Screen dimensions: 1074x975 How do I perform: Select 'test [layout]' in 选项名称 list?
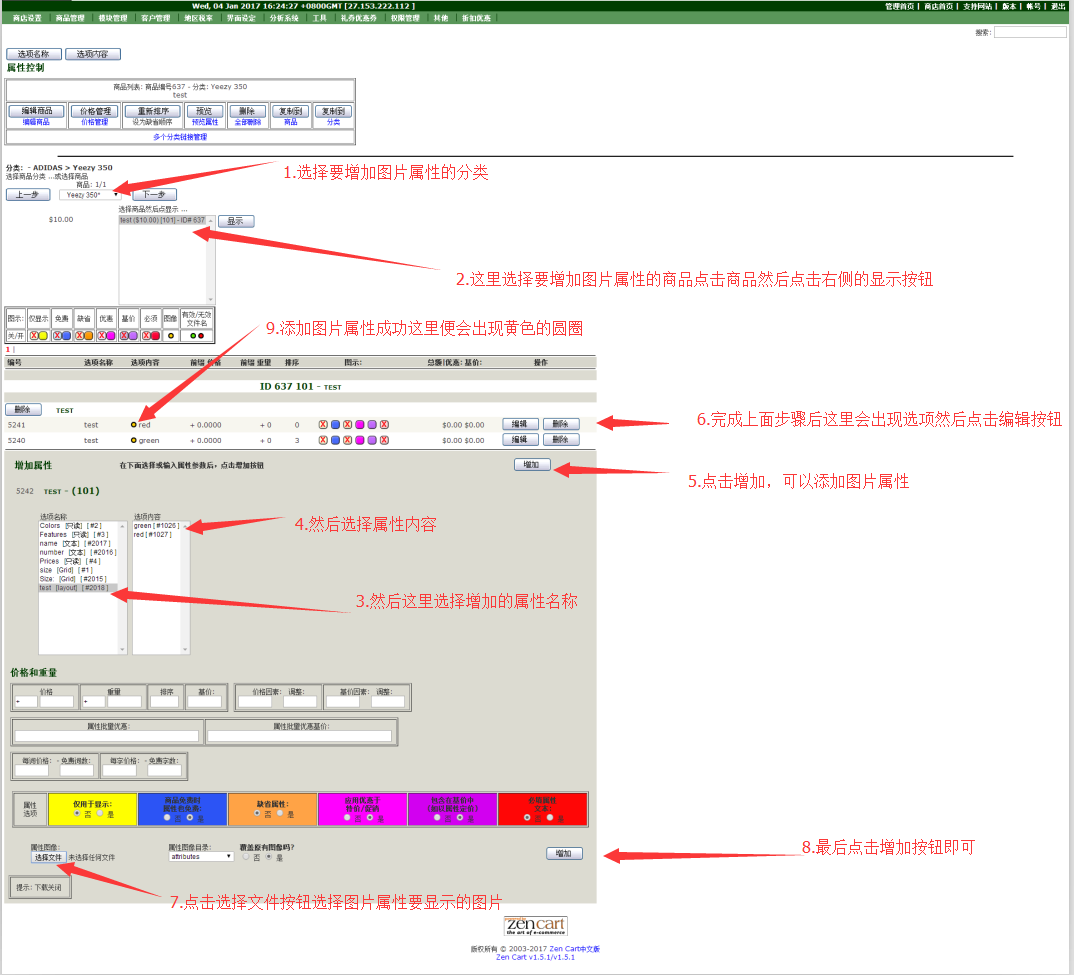click(x=77, y=588)
